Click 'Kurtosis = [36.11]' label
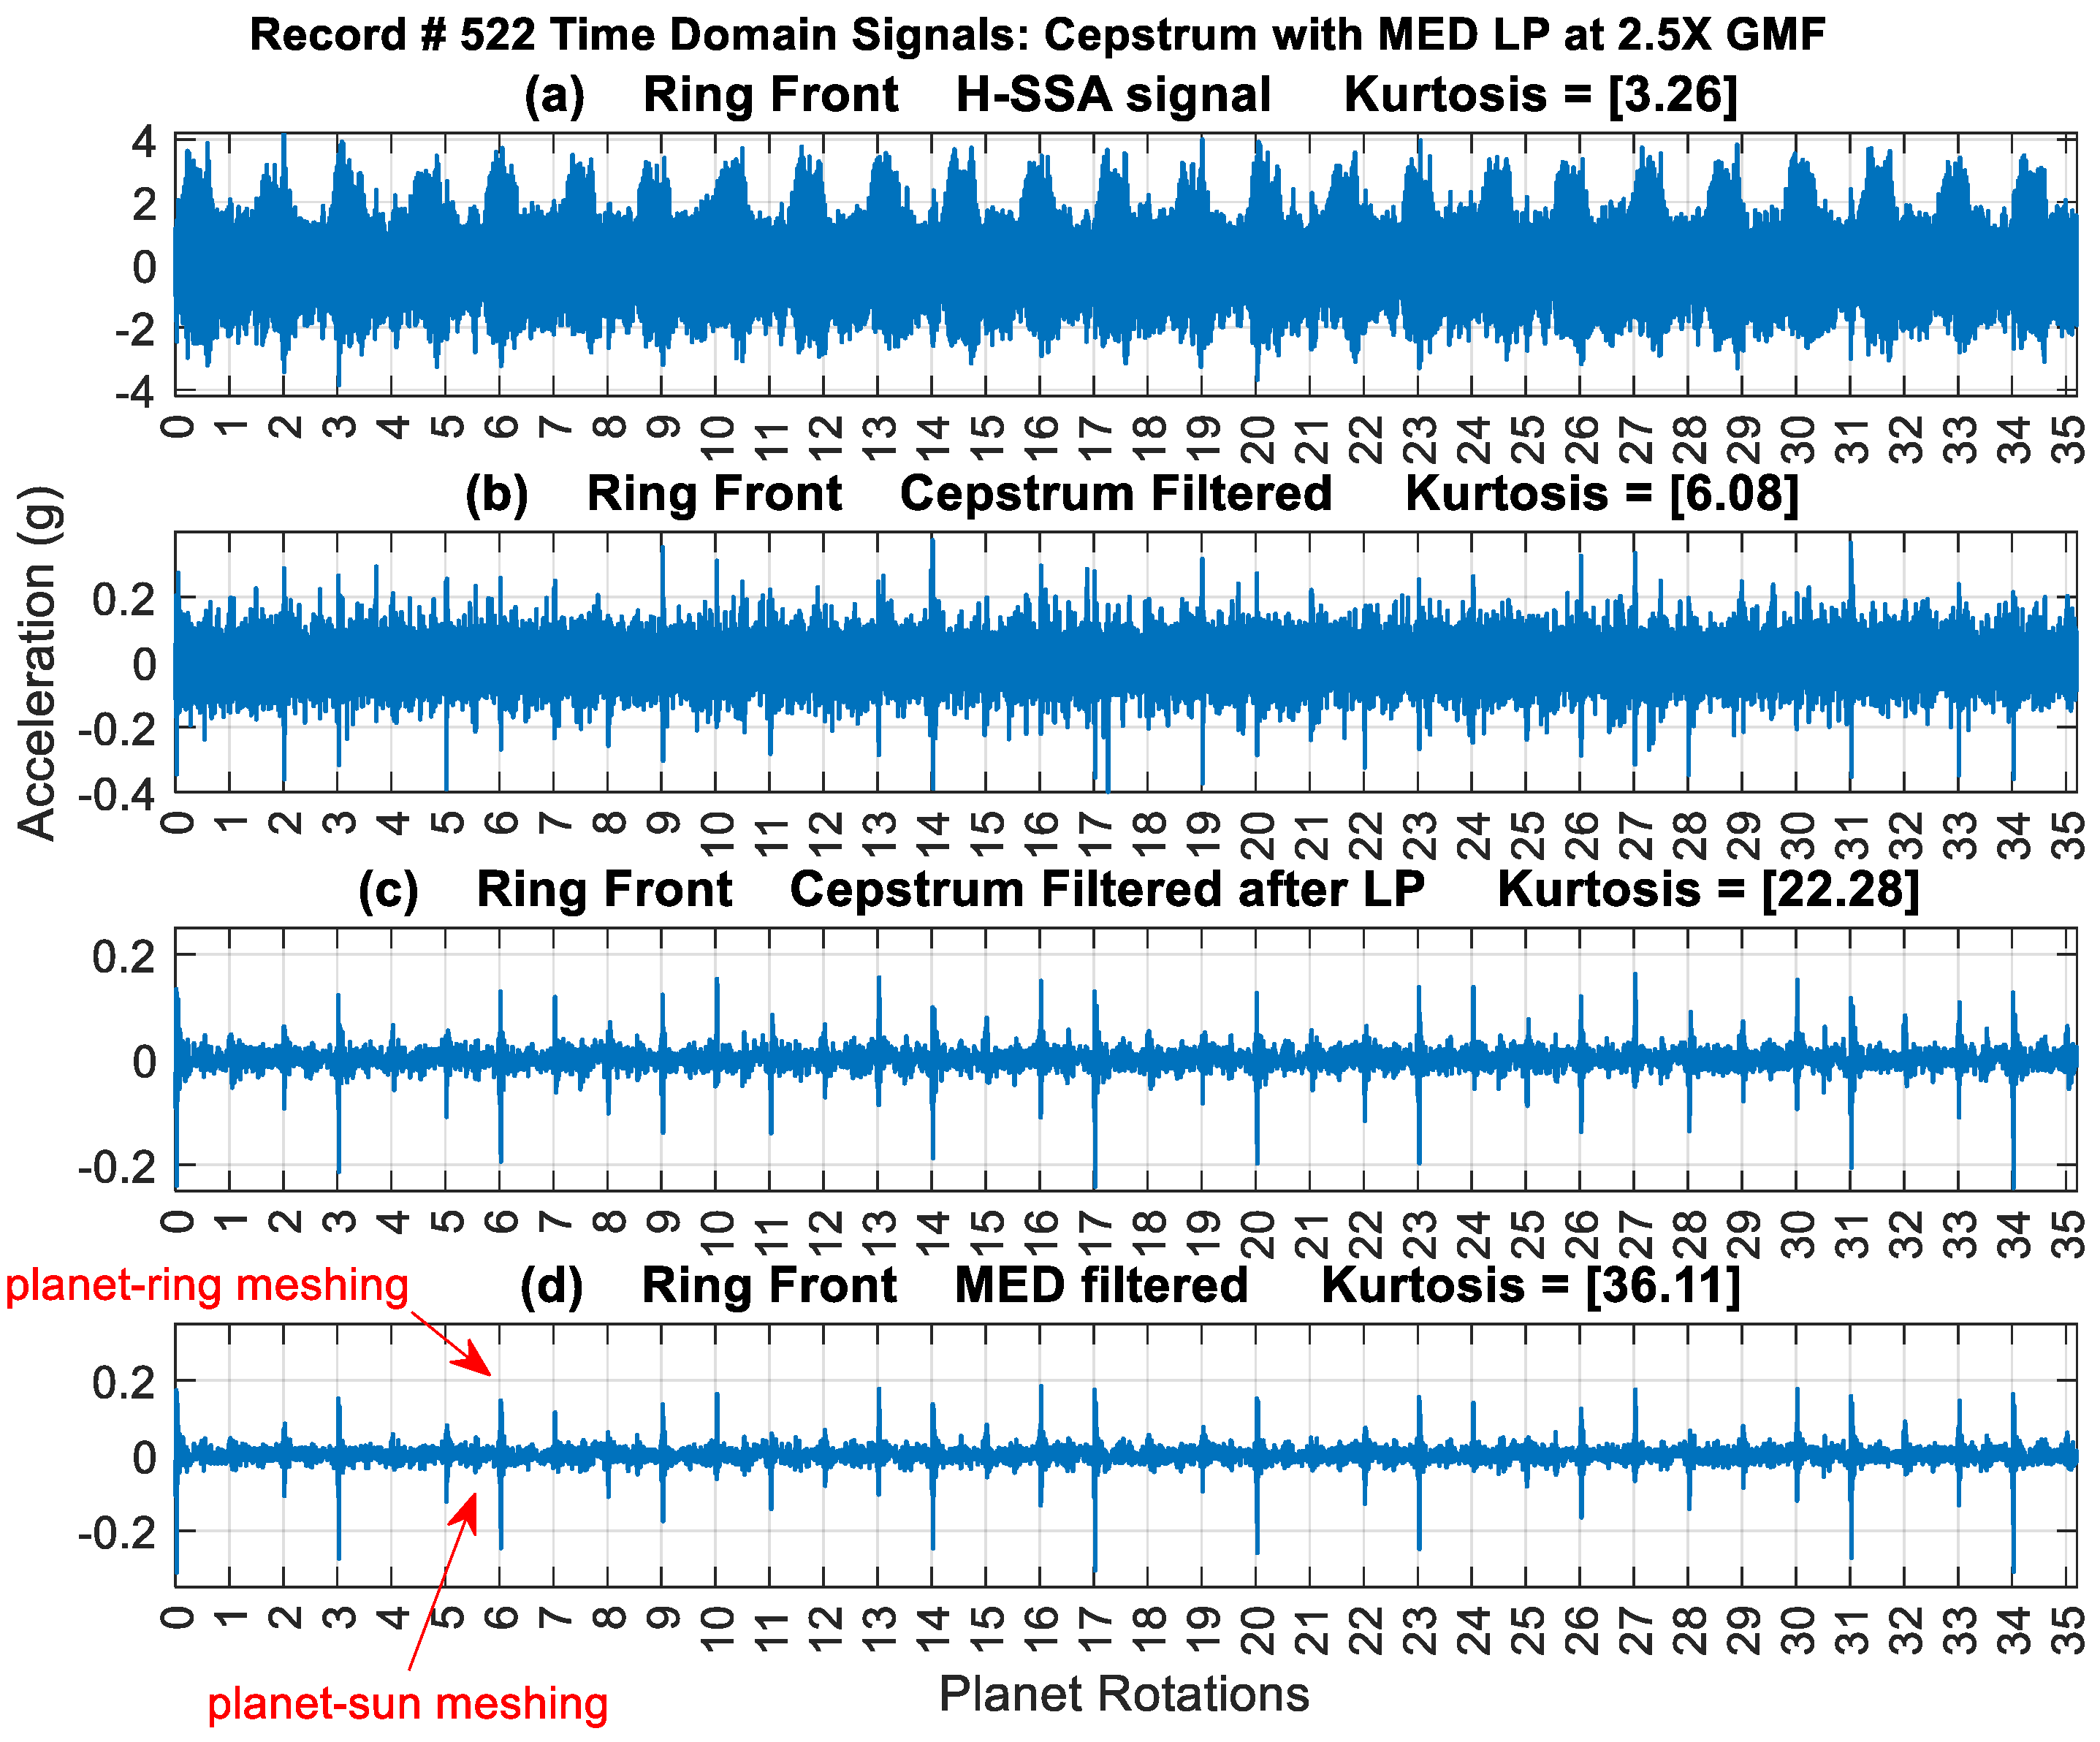 [x=1531, y=1285]
